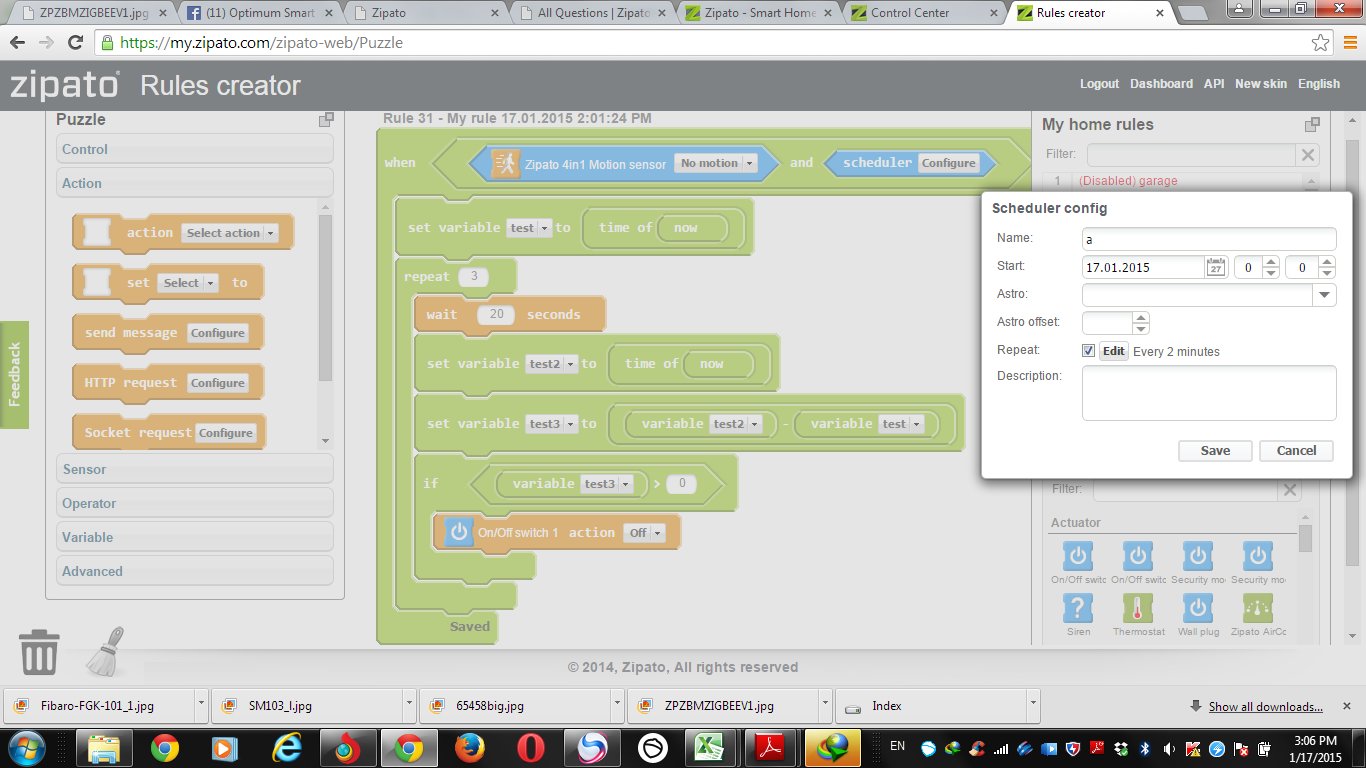The image size is (1366, 768).
Task: Open the Dashboard link
Action: tap(1161, 84)
